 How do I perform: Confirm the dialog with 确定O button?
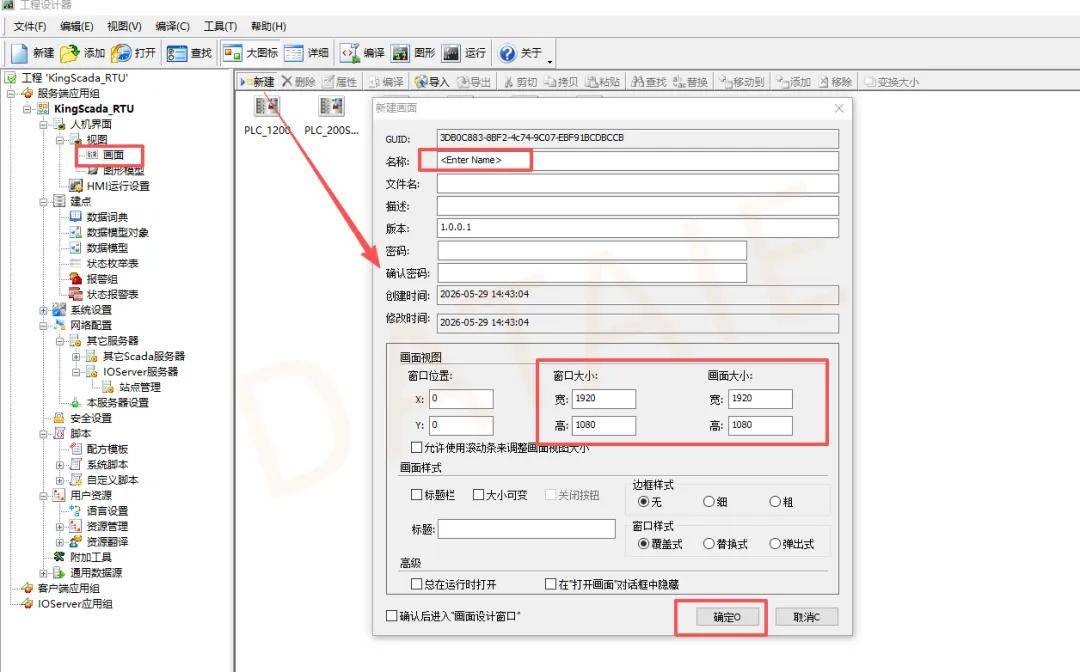727,617
